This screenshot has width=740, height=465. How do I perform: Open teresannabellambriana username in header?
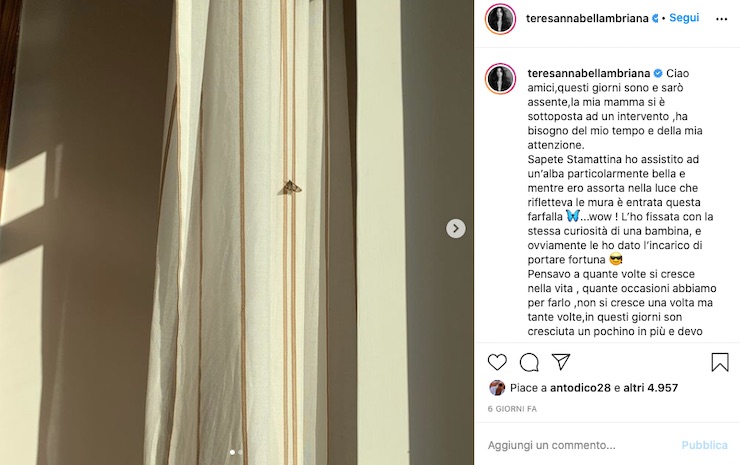[x=587, y=18]
